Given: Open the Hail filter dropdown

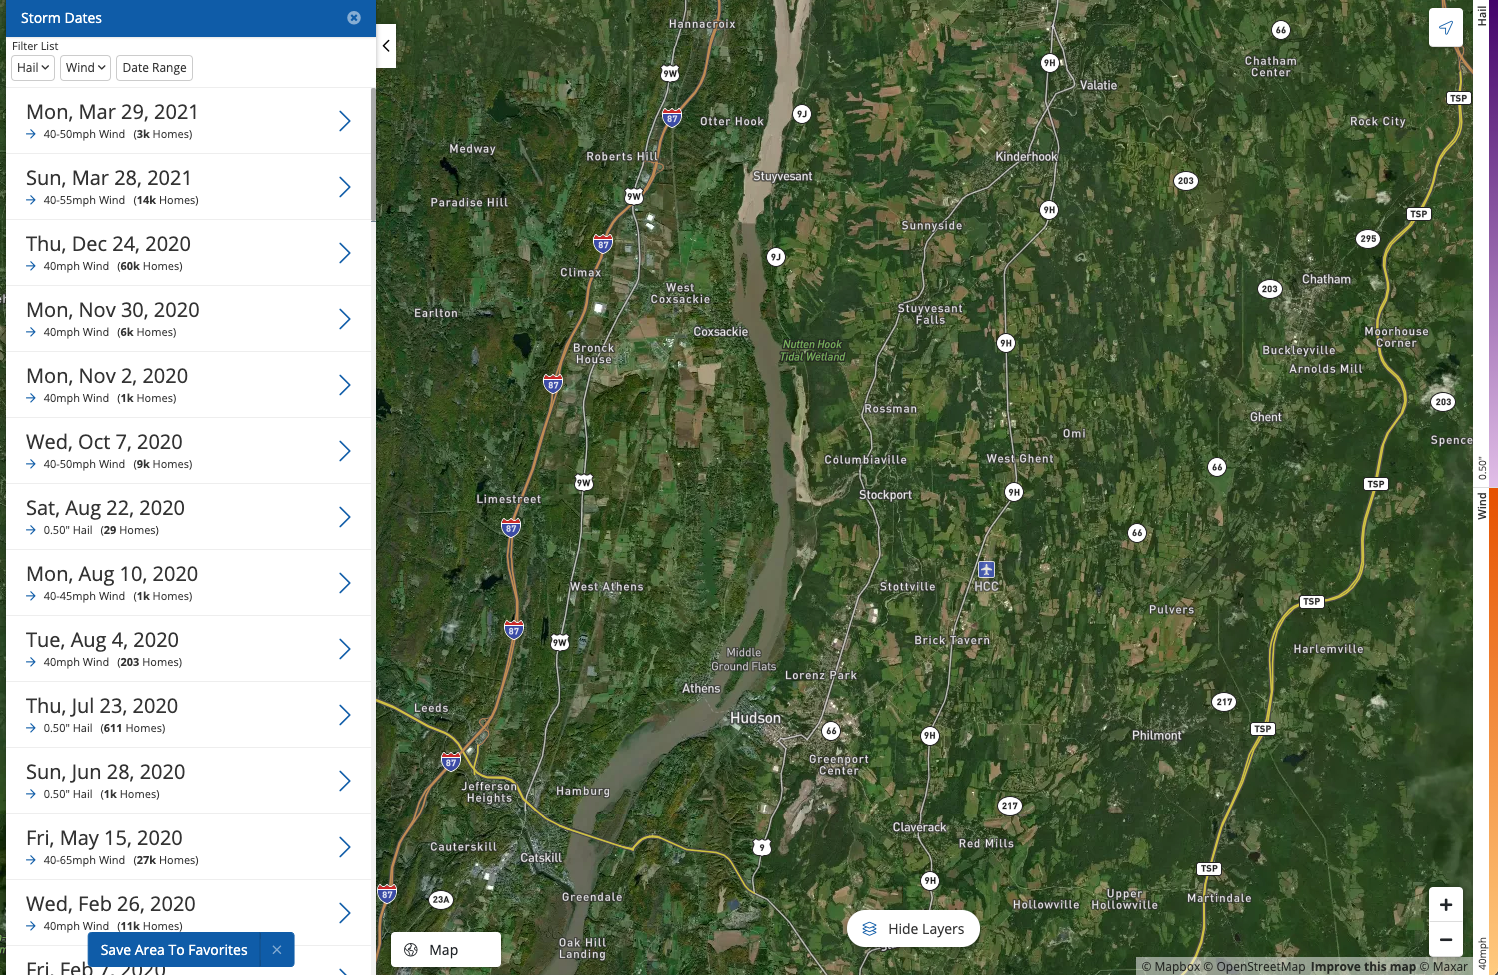Looking at the screenshot, I should tap(33, 68).
